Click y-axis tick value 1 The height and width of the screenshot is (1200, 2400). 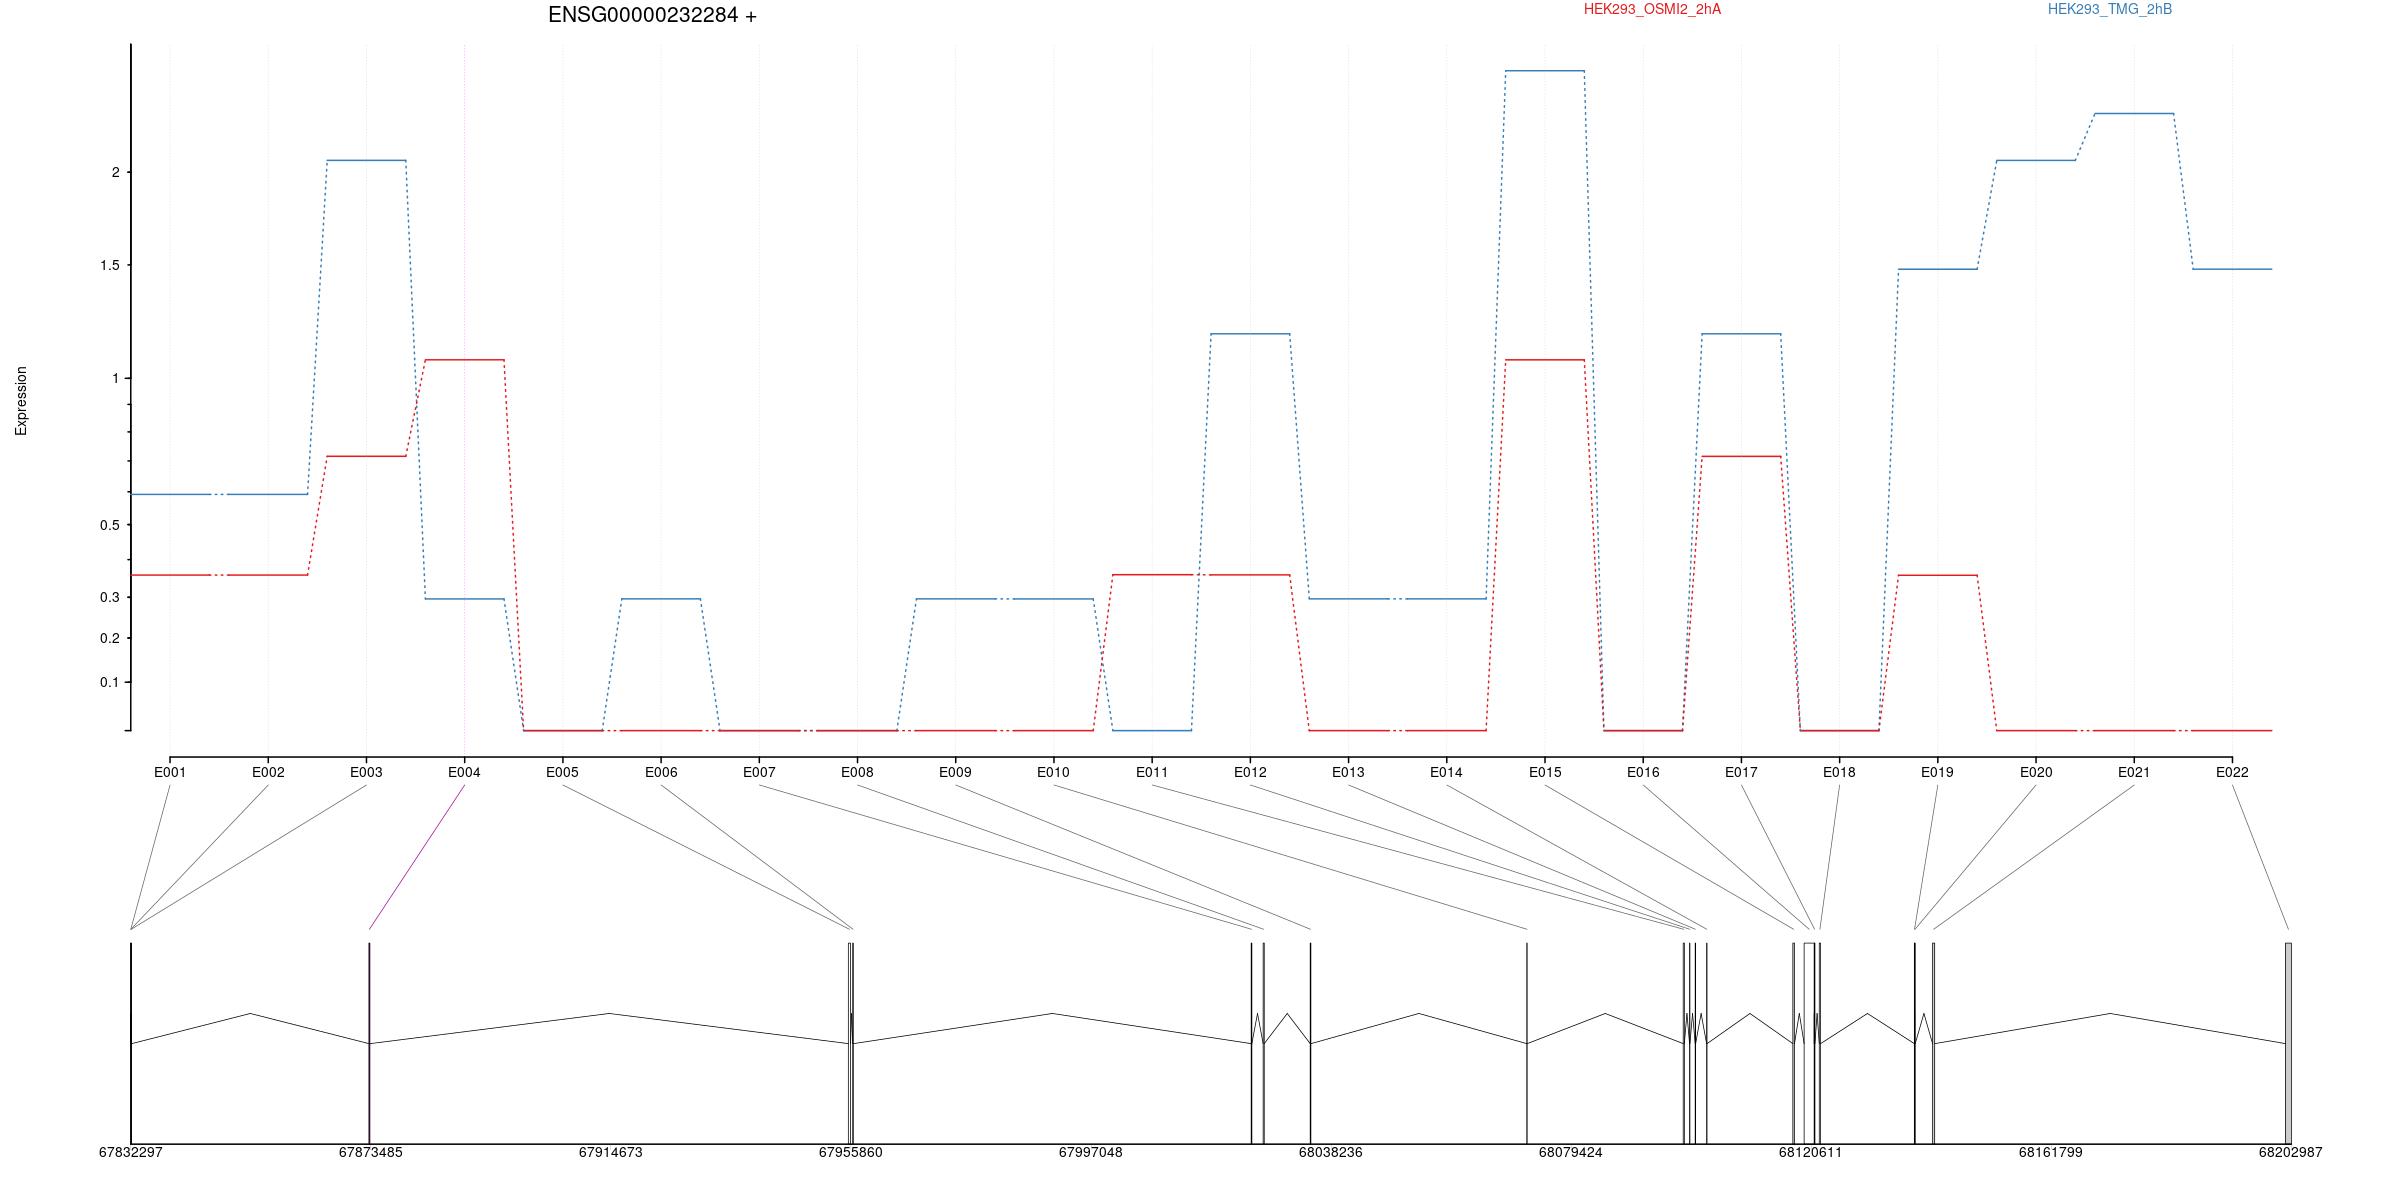click(x=116, y=378)
